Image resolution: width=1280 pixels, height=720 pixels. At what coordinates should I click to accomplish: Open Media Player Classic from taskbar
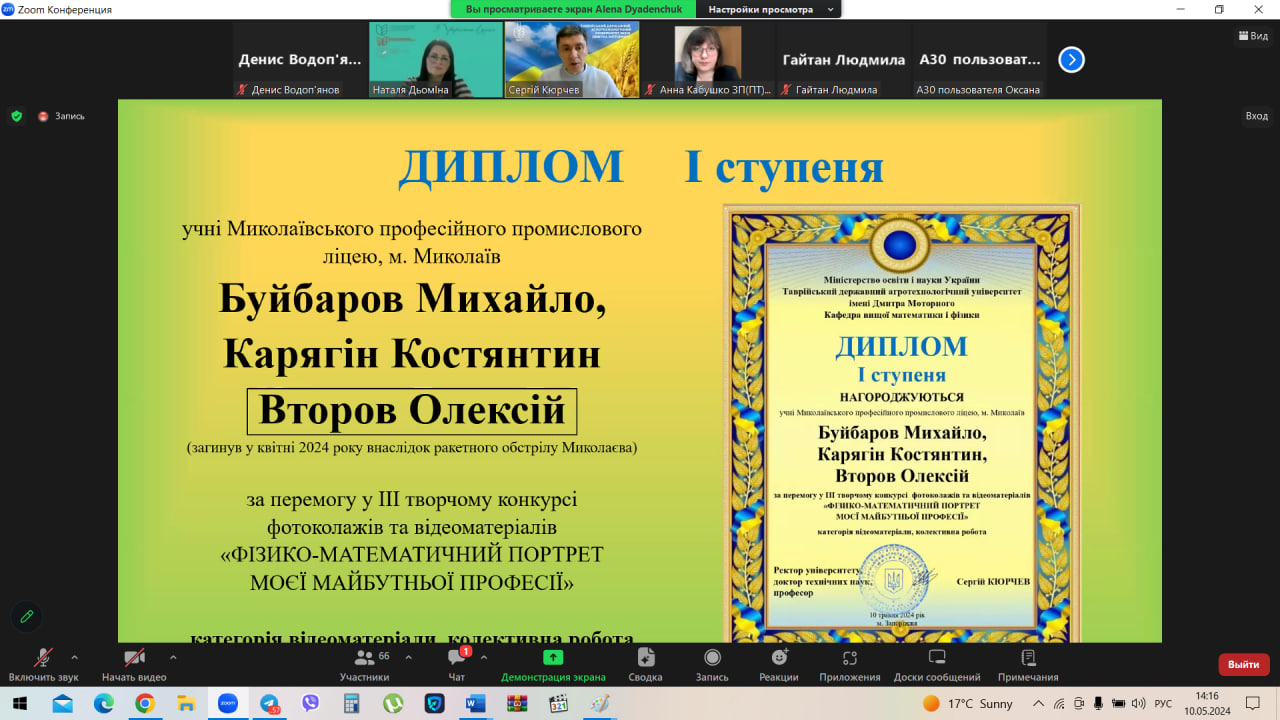click(x=558, y=704)
